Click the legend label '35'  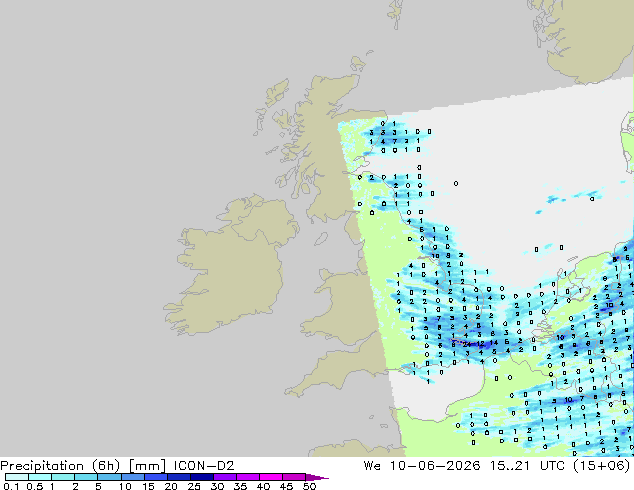click(241, 486)
